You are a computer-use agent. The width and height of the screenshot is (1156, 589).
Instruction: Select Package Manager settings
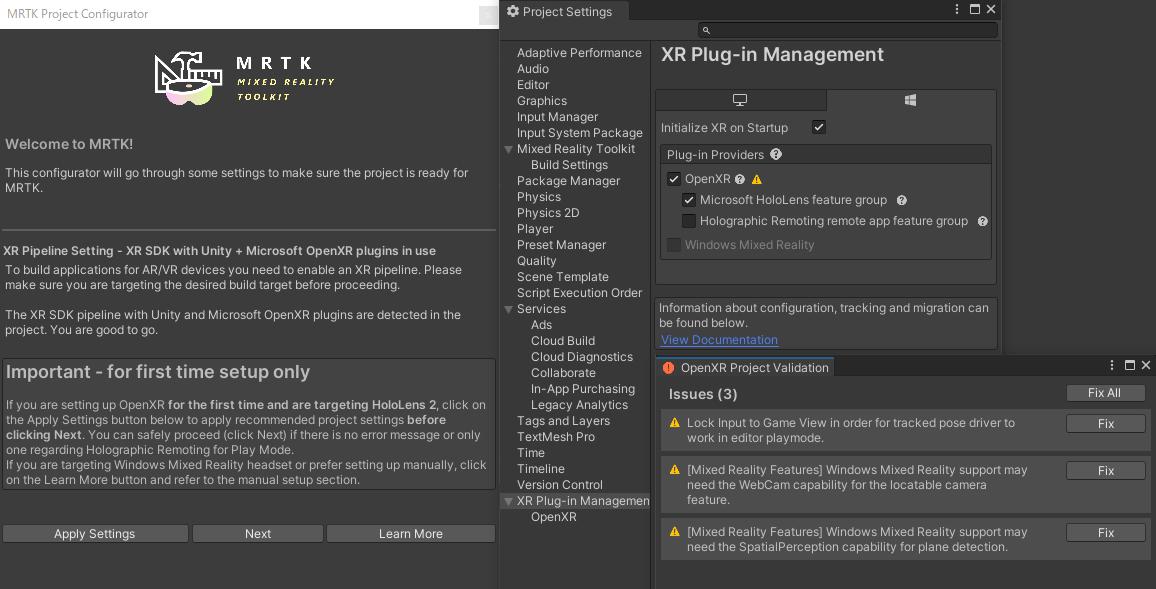[x=568, y=181]
